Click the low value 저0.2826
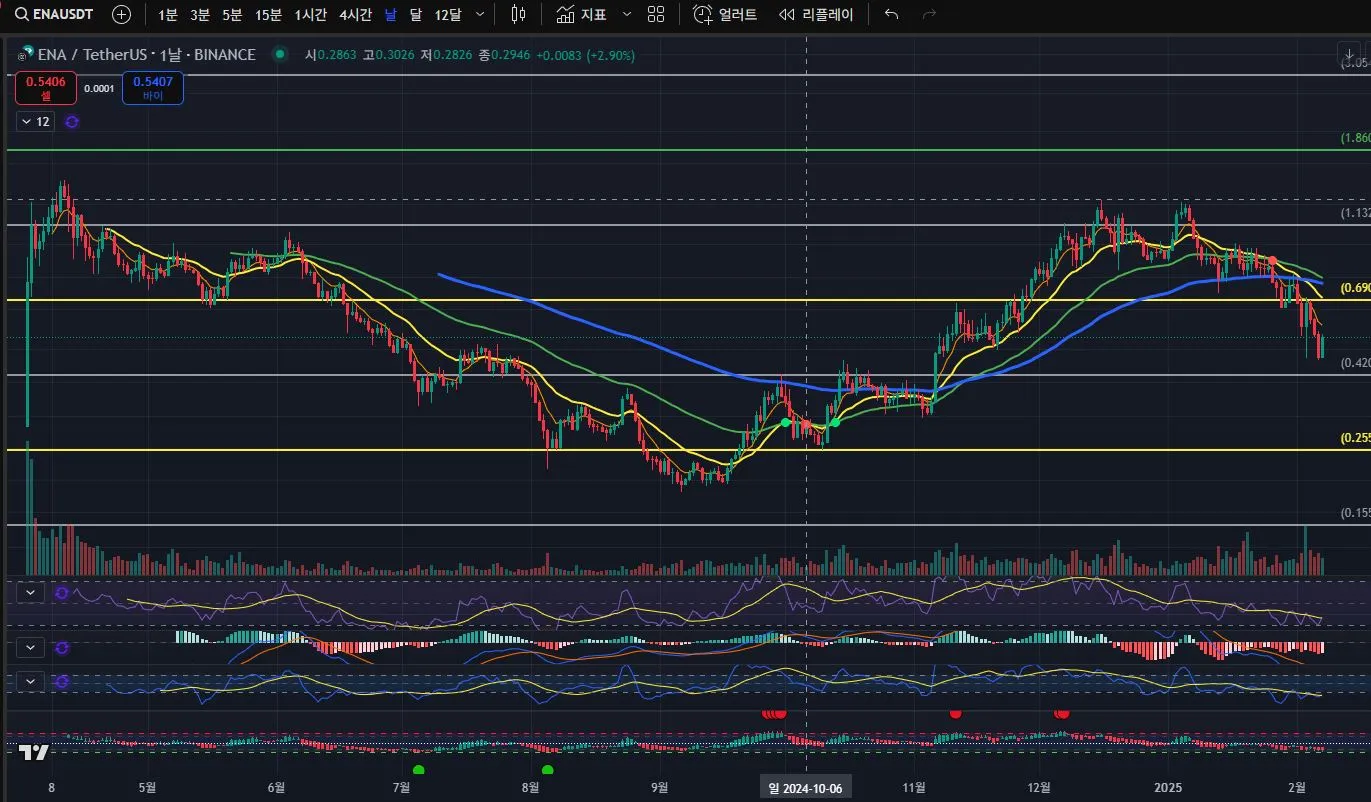Viewport: 1371px width, 802px height. (x=448, y=55)
